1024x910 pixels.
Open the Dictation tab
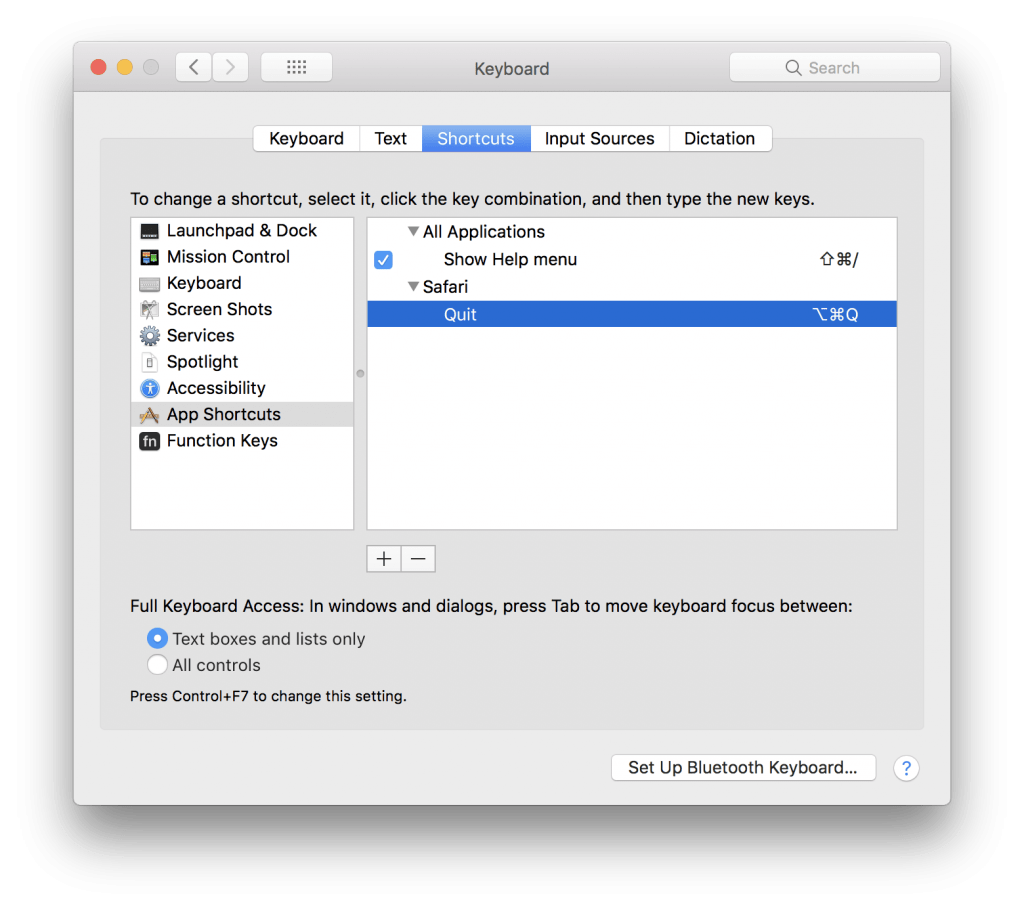720,138
